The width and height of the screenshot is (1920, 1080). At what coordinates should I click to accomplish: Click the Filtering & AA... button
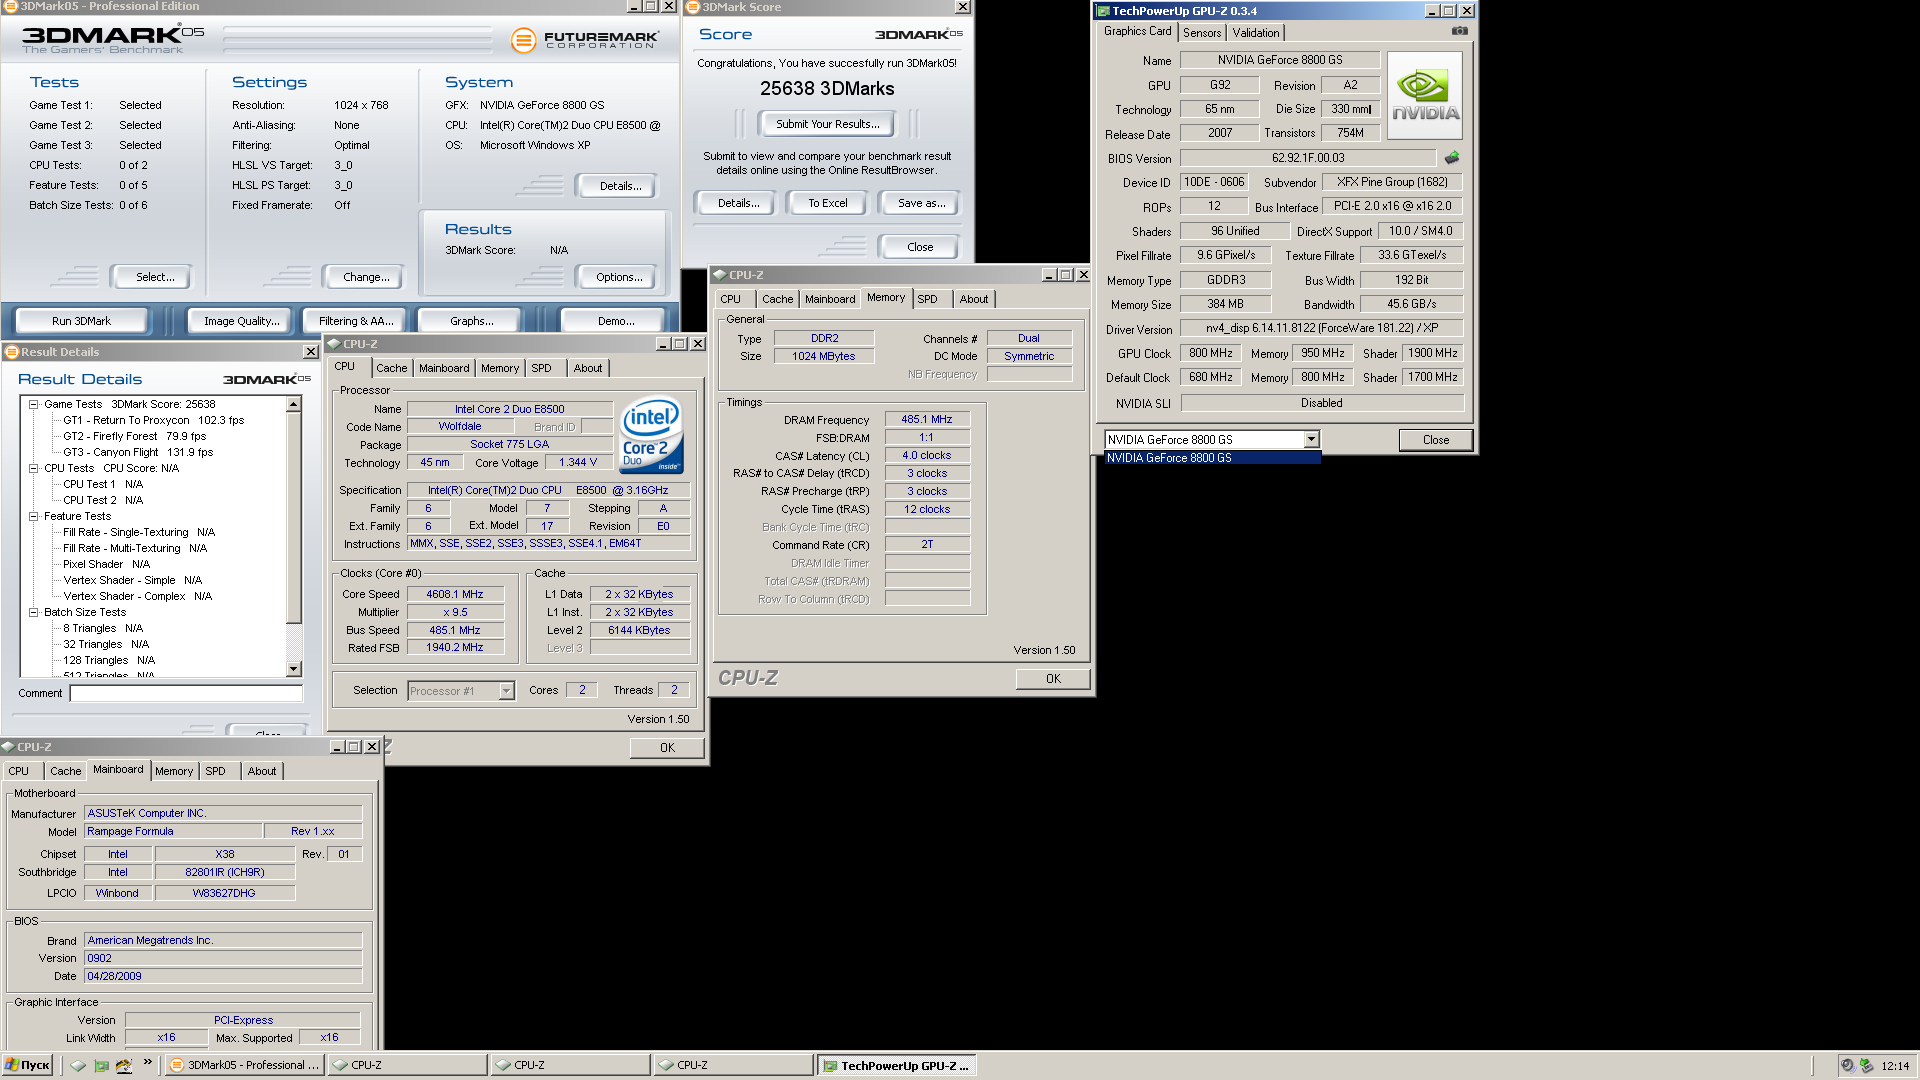tap(356, 321)
